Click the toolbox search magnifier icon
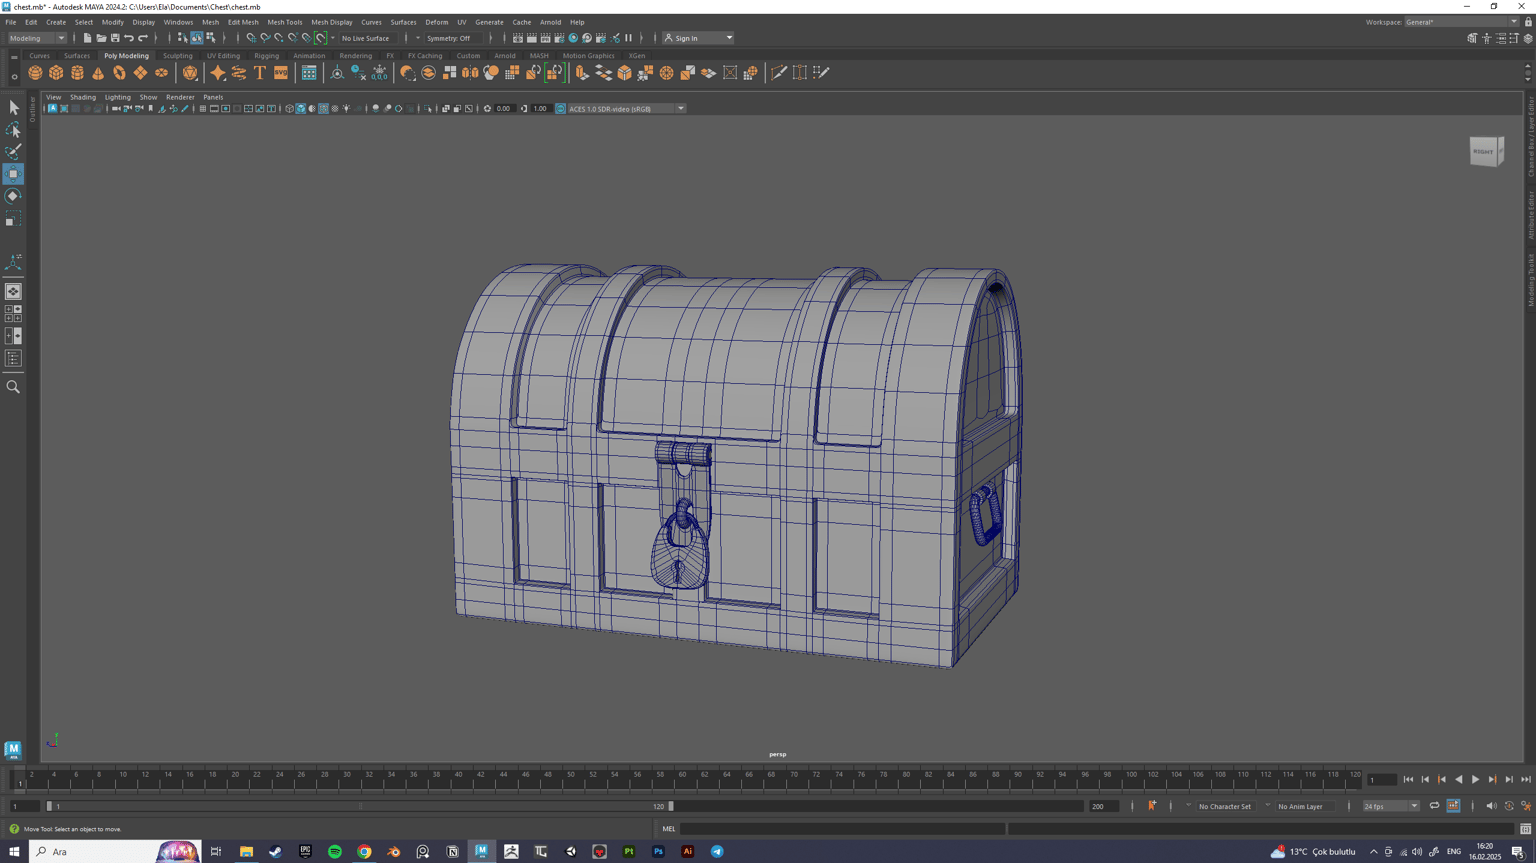Image resolution: width=1536 pixels, height=863 pixels. (x=13, y=387)
